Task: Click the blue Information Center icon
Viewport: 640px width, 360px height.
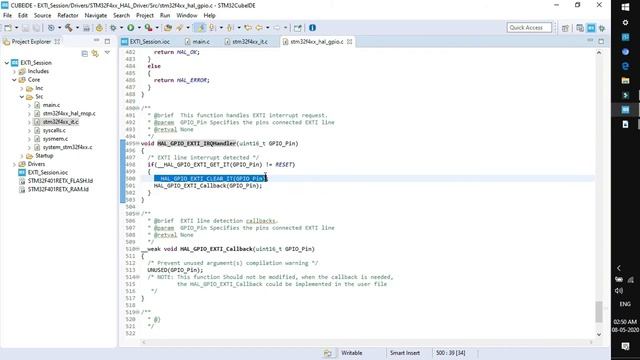Action: click(x=312, y=28)
